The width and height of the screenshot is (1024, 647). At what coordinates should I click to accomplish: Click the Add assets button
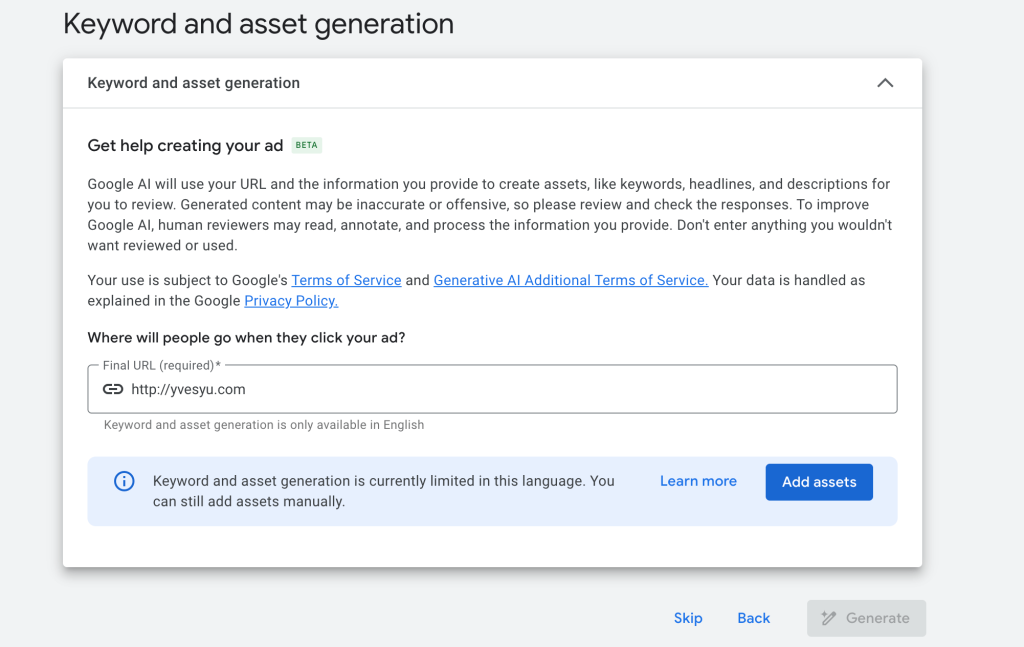click(819, 482)
